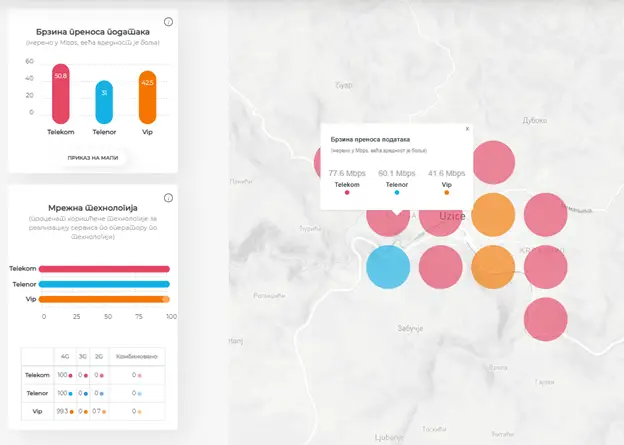The image size is (624, 445).
Task: Click Telekom horizontal bar in technology chart
Action: (x=105, y=268)
